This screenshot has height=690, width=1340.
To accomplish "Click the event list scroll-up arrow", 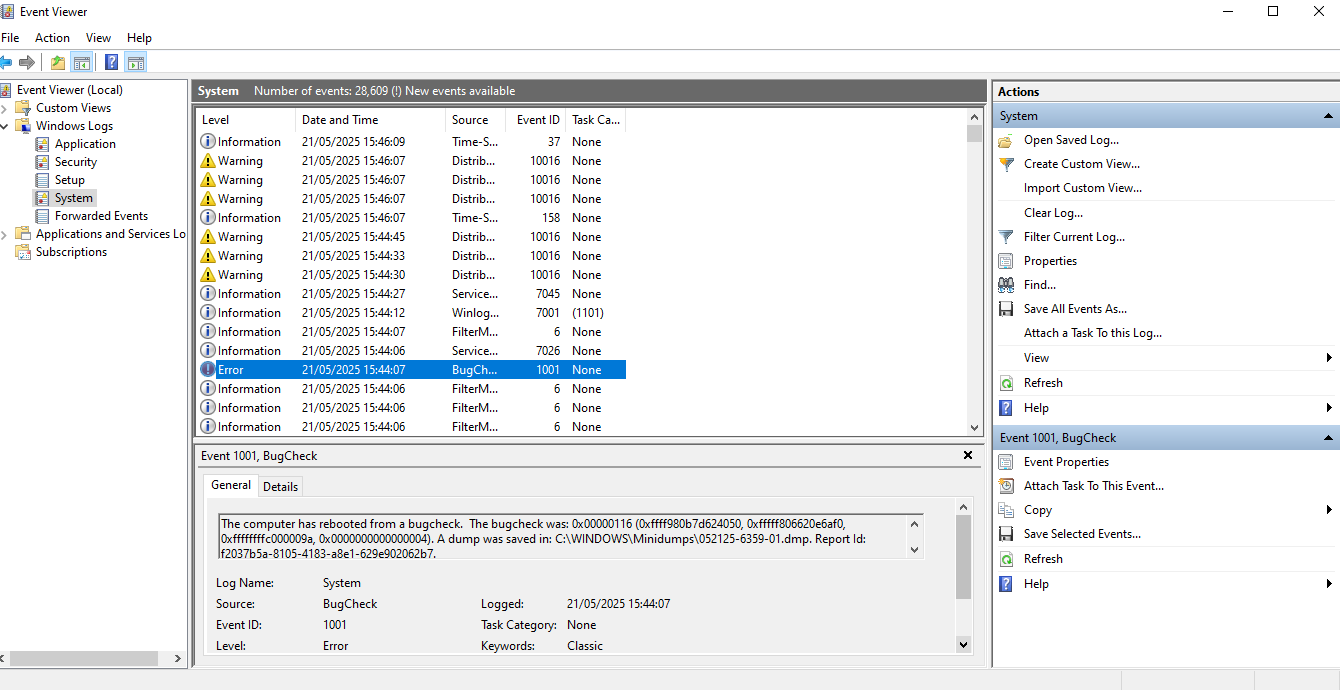I will 974,116.
